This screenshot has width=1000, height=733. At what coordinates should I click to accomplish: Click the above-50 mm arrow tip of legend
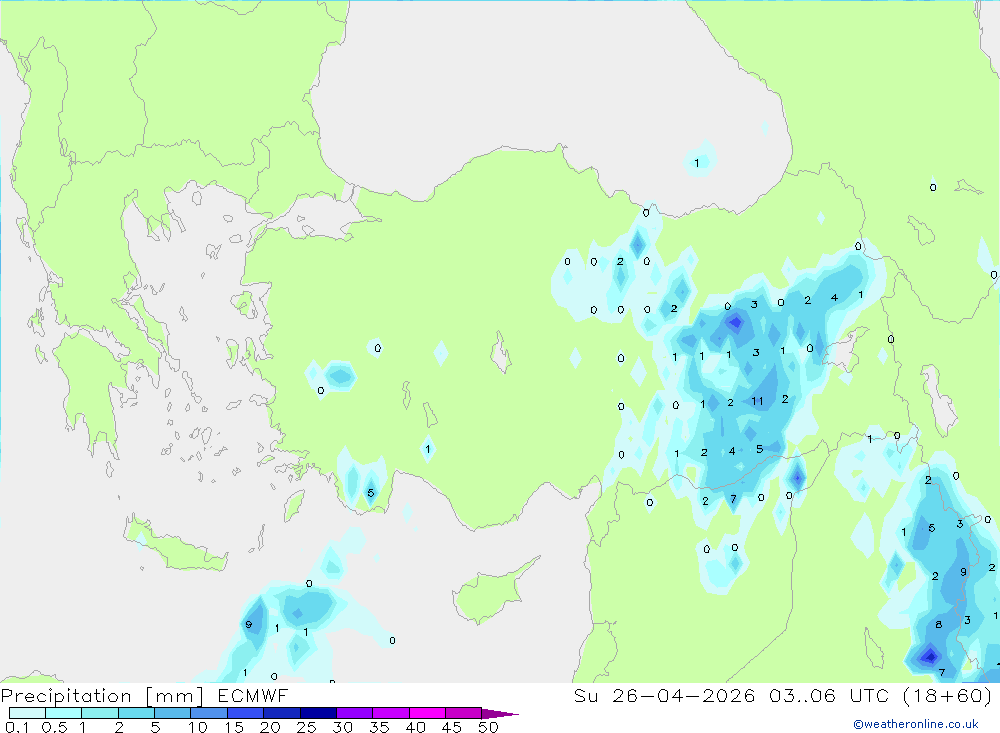tap(500, 714)
